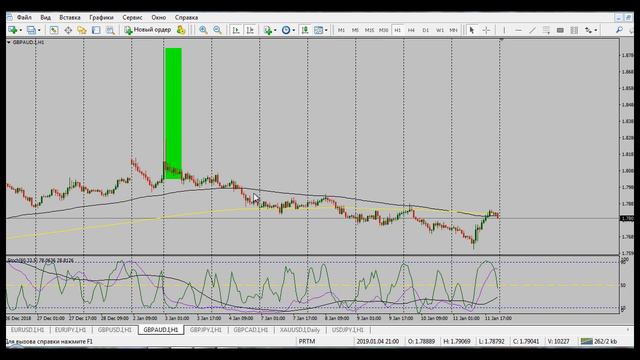
Task: Select the cursor arrow tool
Action: [472, 30]
